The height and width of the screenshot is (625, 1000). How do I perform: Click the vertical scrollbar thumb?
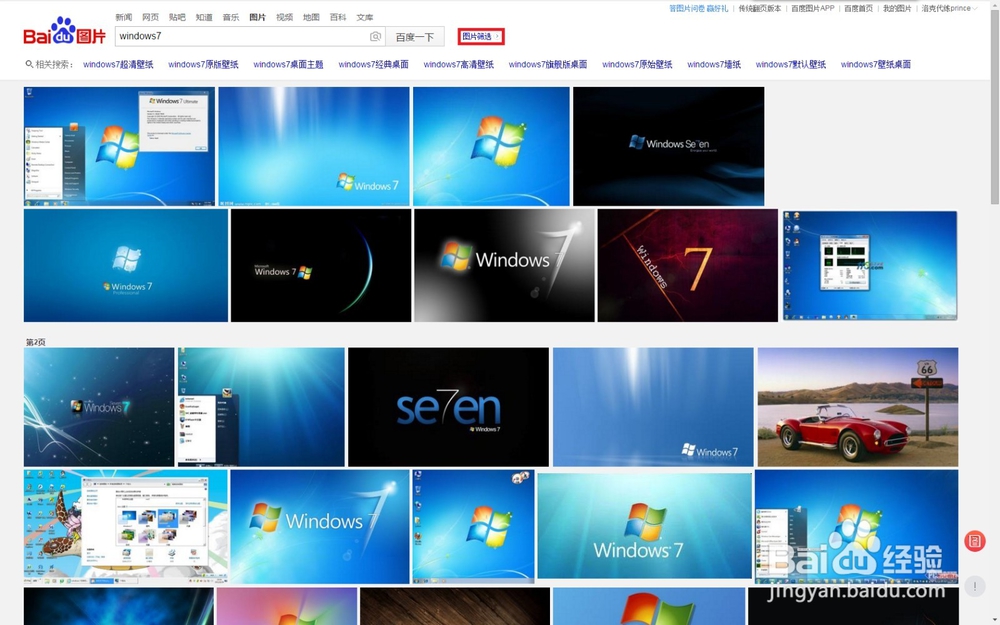[x=995, y=107]
